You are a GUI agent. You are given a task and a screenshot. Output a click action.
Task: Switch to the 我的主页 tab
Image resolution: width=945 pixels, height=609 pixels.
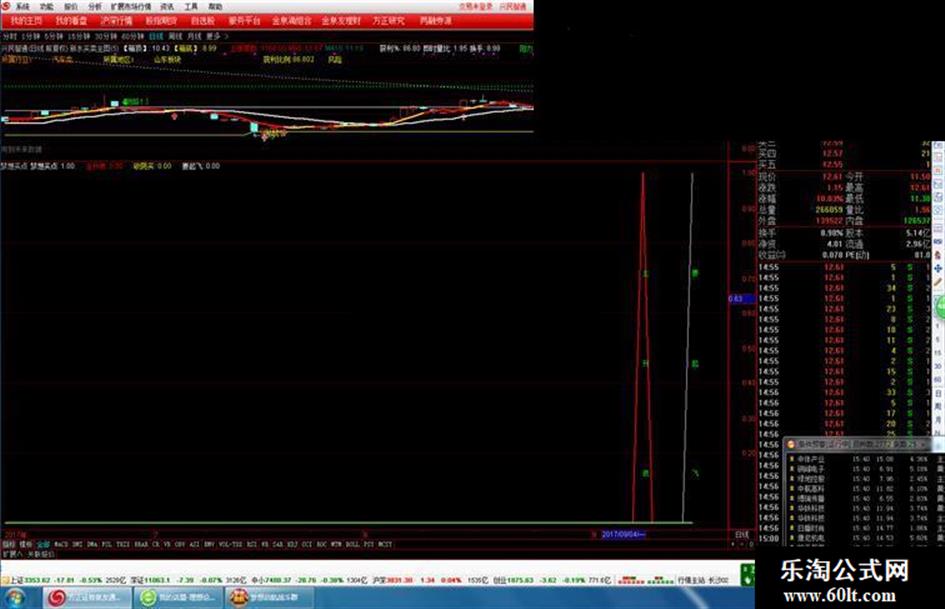click(26, 21)
